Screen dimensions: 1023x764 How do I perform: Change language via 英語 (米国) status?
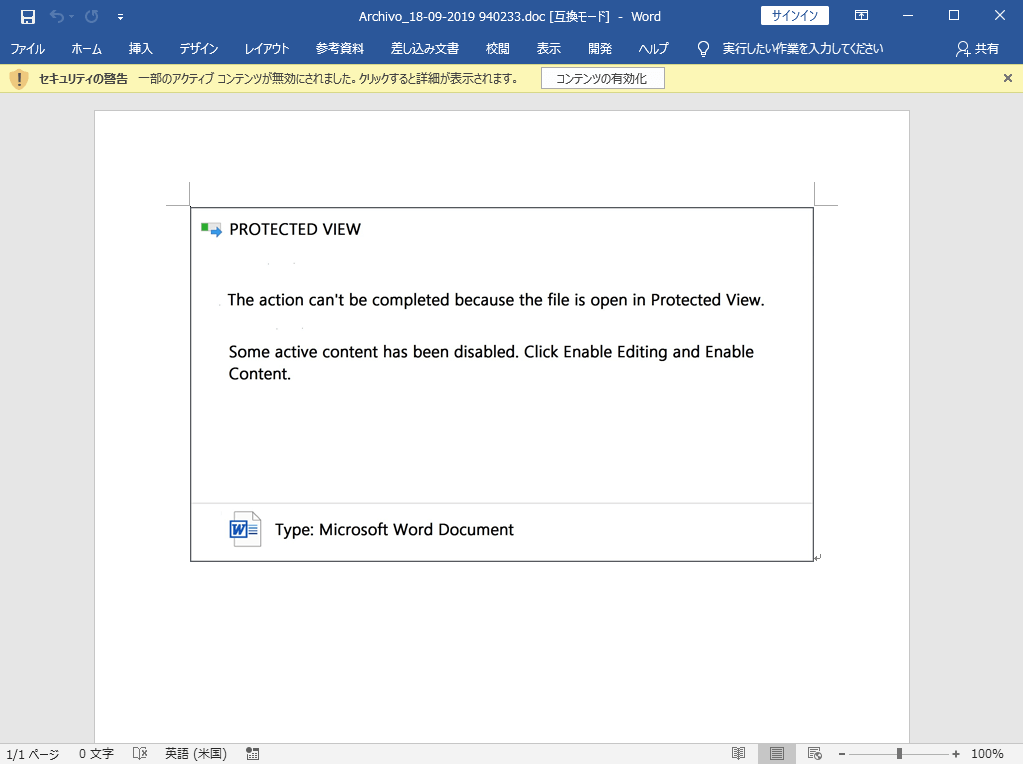[196, 754]
